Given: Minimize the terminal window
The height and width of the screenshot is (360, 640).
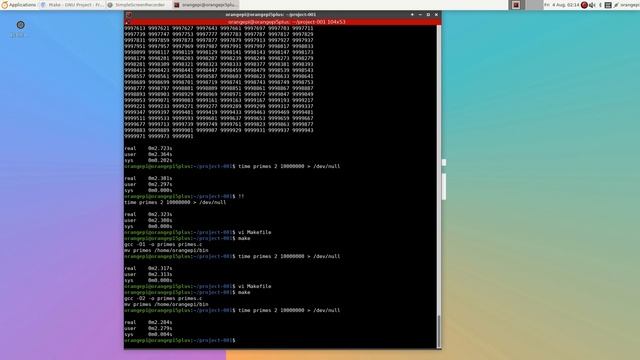Looking at the screenshot, I should coord(420,15).
